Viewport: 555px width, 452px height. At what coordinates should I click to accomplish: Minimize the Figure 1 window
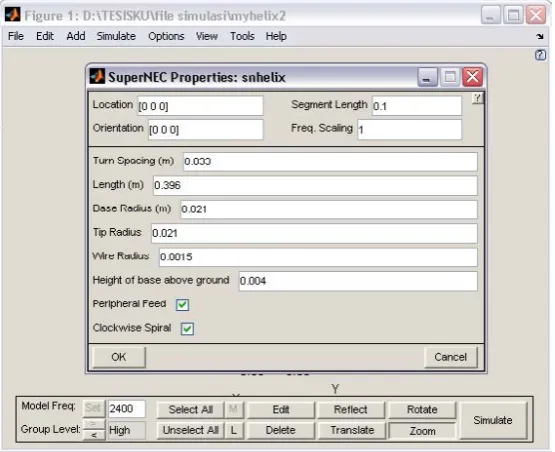pos(490,15)
